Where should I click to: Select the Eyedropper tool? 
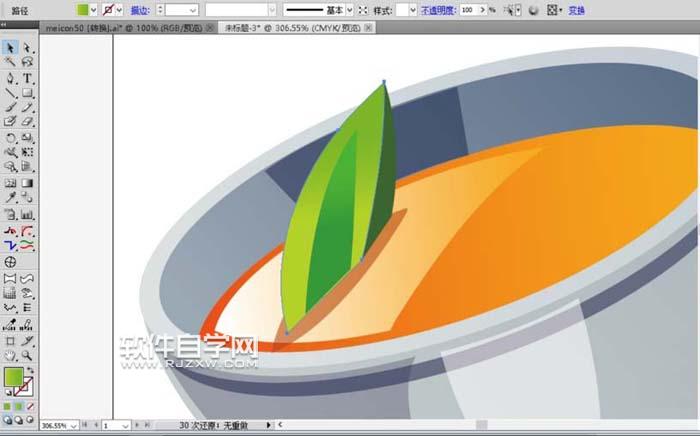click(10, 197)
